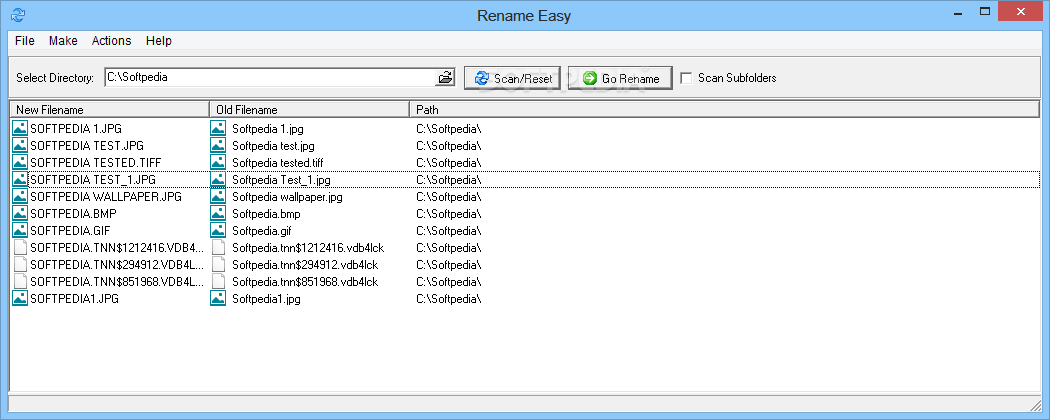Select new filename SOFTPEDIA1.JPG
The width and height of the screenshot is (1050, 420).
(74, 299)
